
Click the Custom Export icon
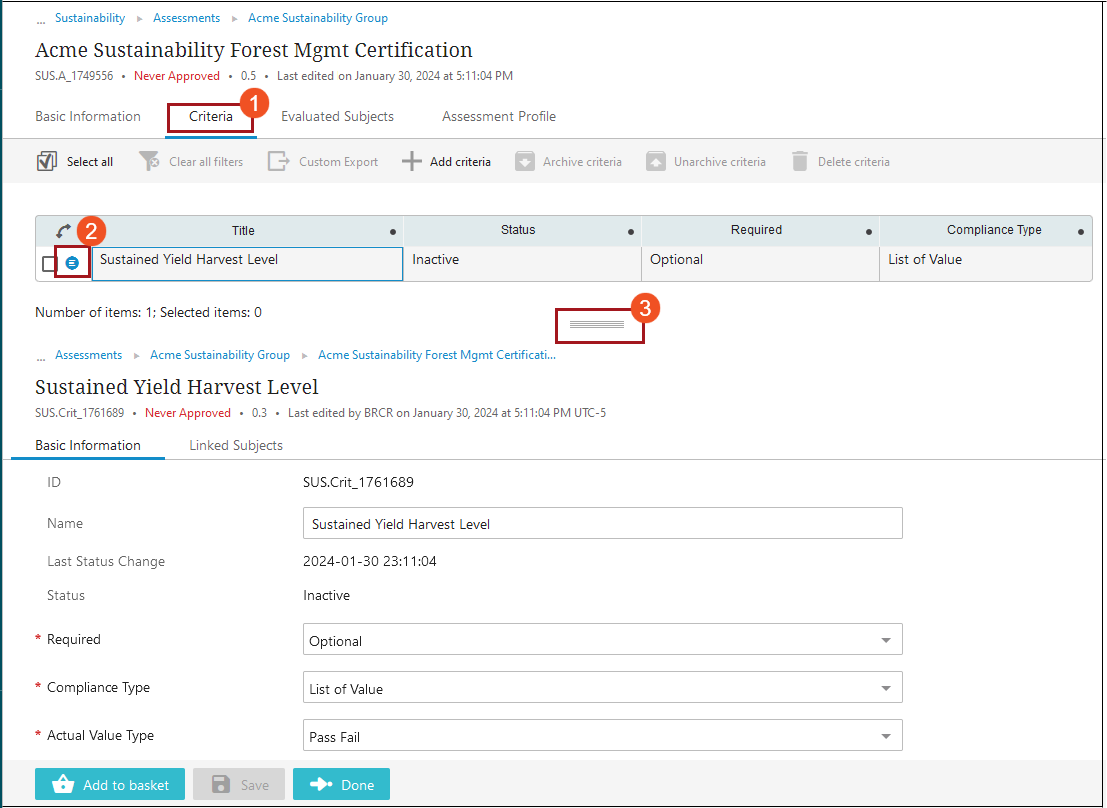coord(279,161)
